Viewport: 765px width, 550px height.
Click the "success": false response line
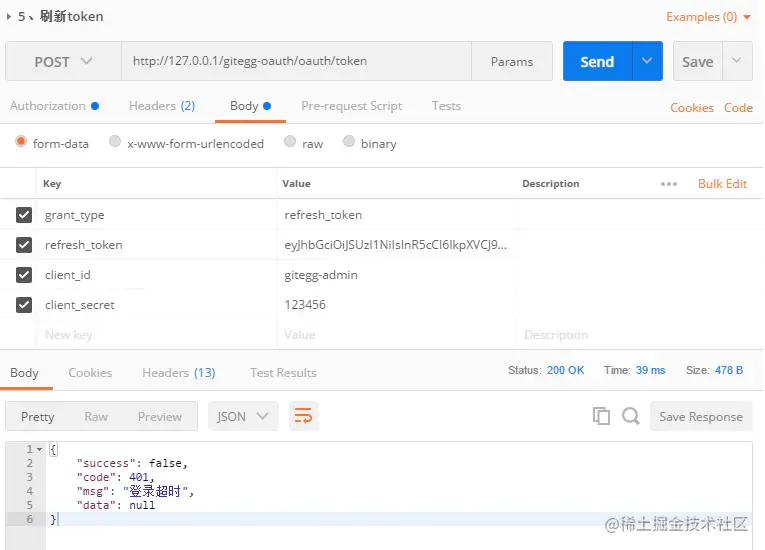132,463
